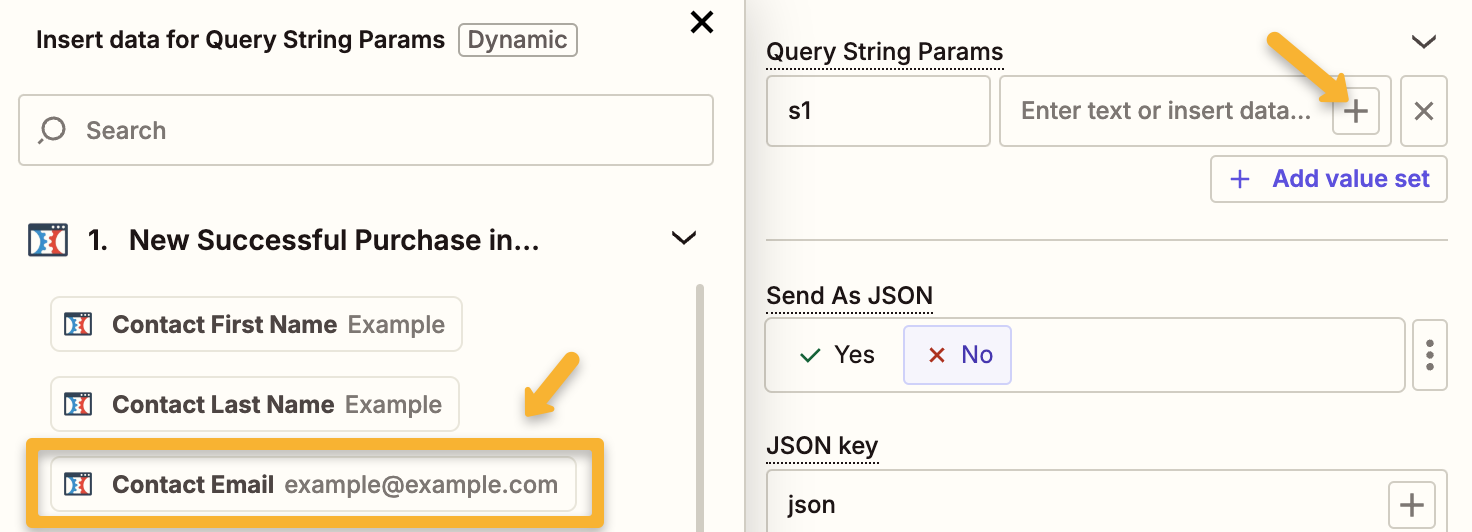
Task: Click the ClickFunnels icon beside step 1
Action: coord(47,240)
